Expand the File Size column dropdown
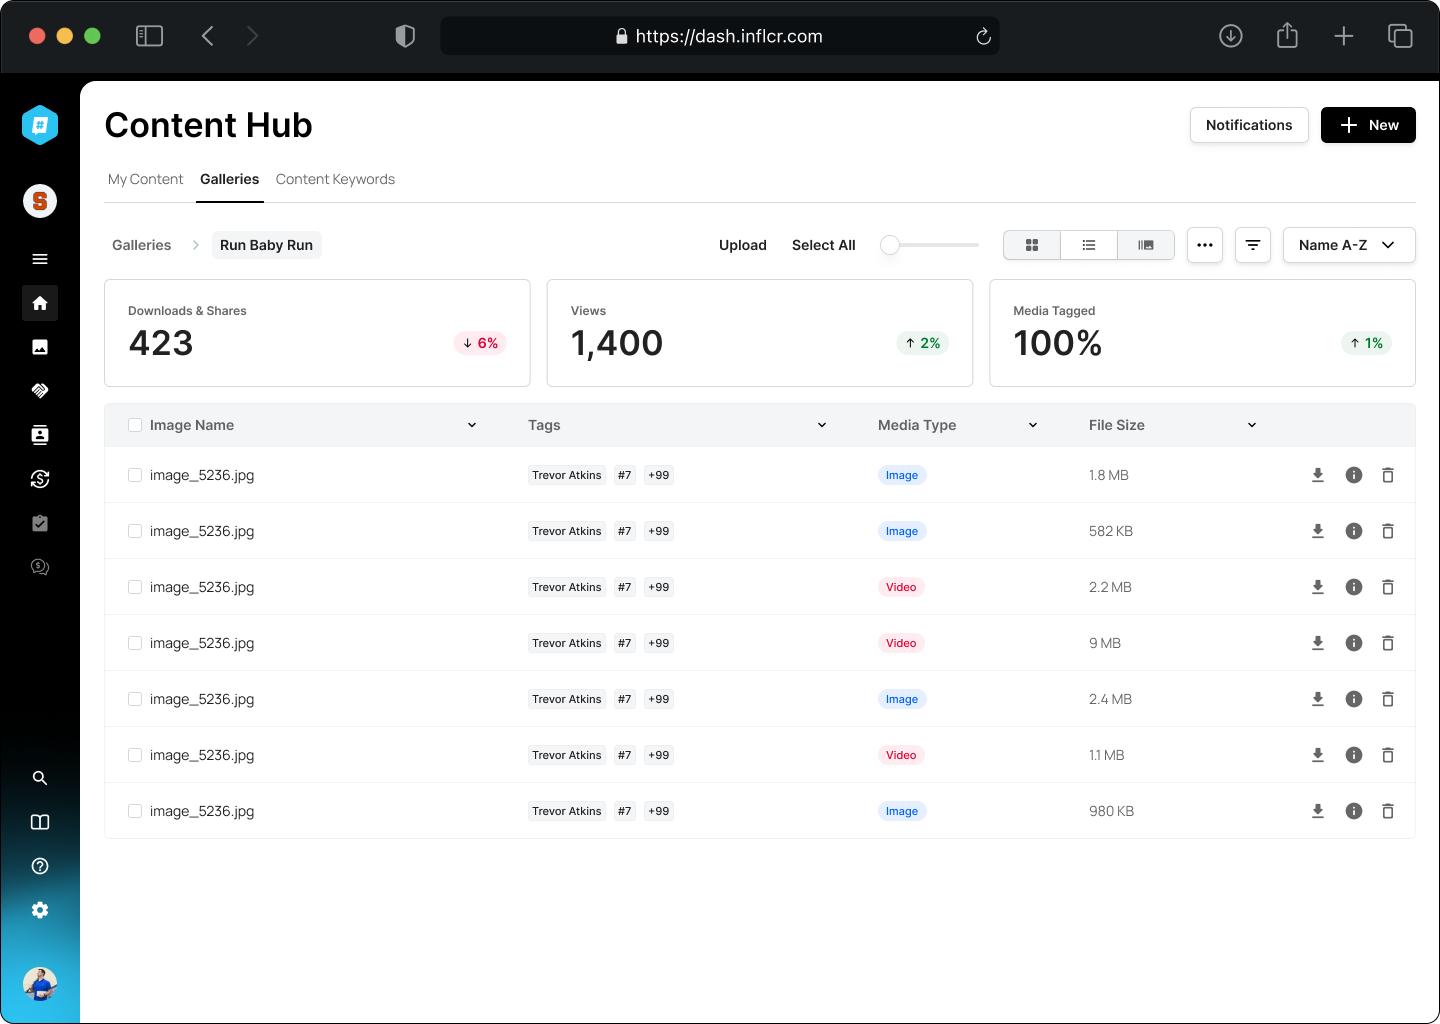The image size is (1440, 1024). click(1252, 425)
